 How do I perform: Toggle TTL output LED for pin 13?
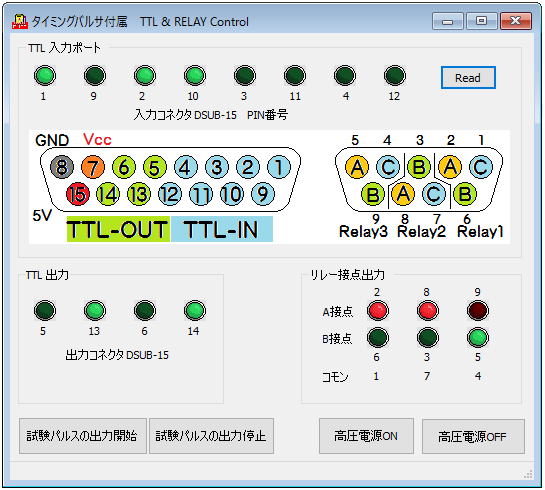click(x=95, y=310)
